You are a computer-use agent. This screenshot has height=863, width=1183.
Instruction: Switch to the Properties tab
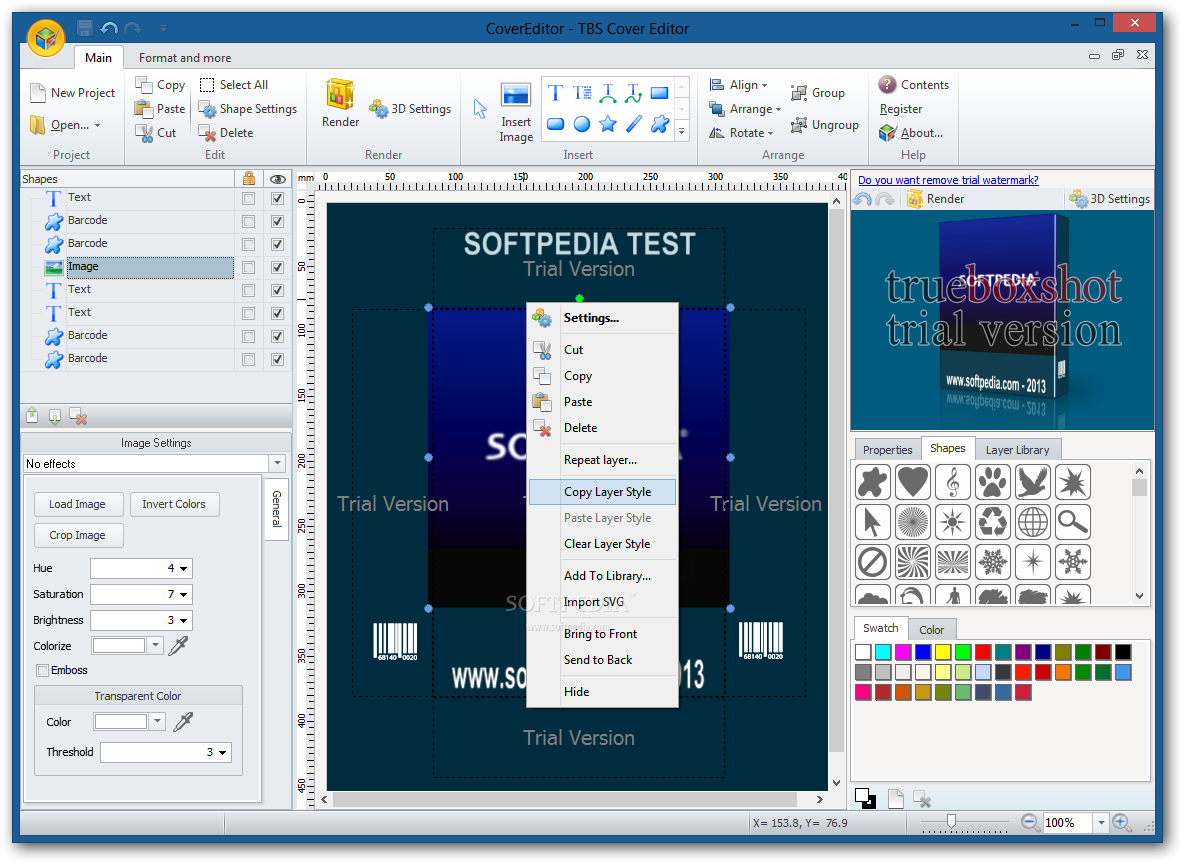tap(887, 450)
